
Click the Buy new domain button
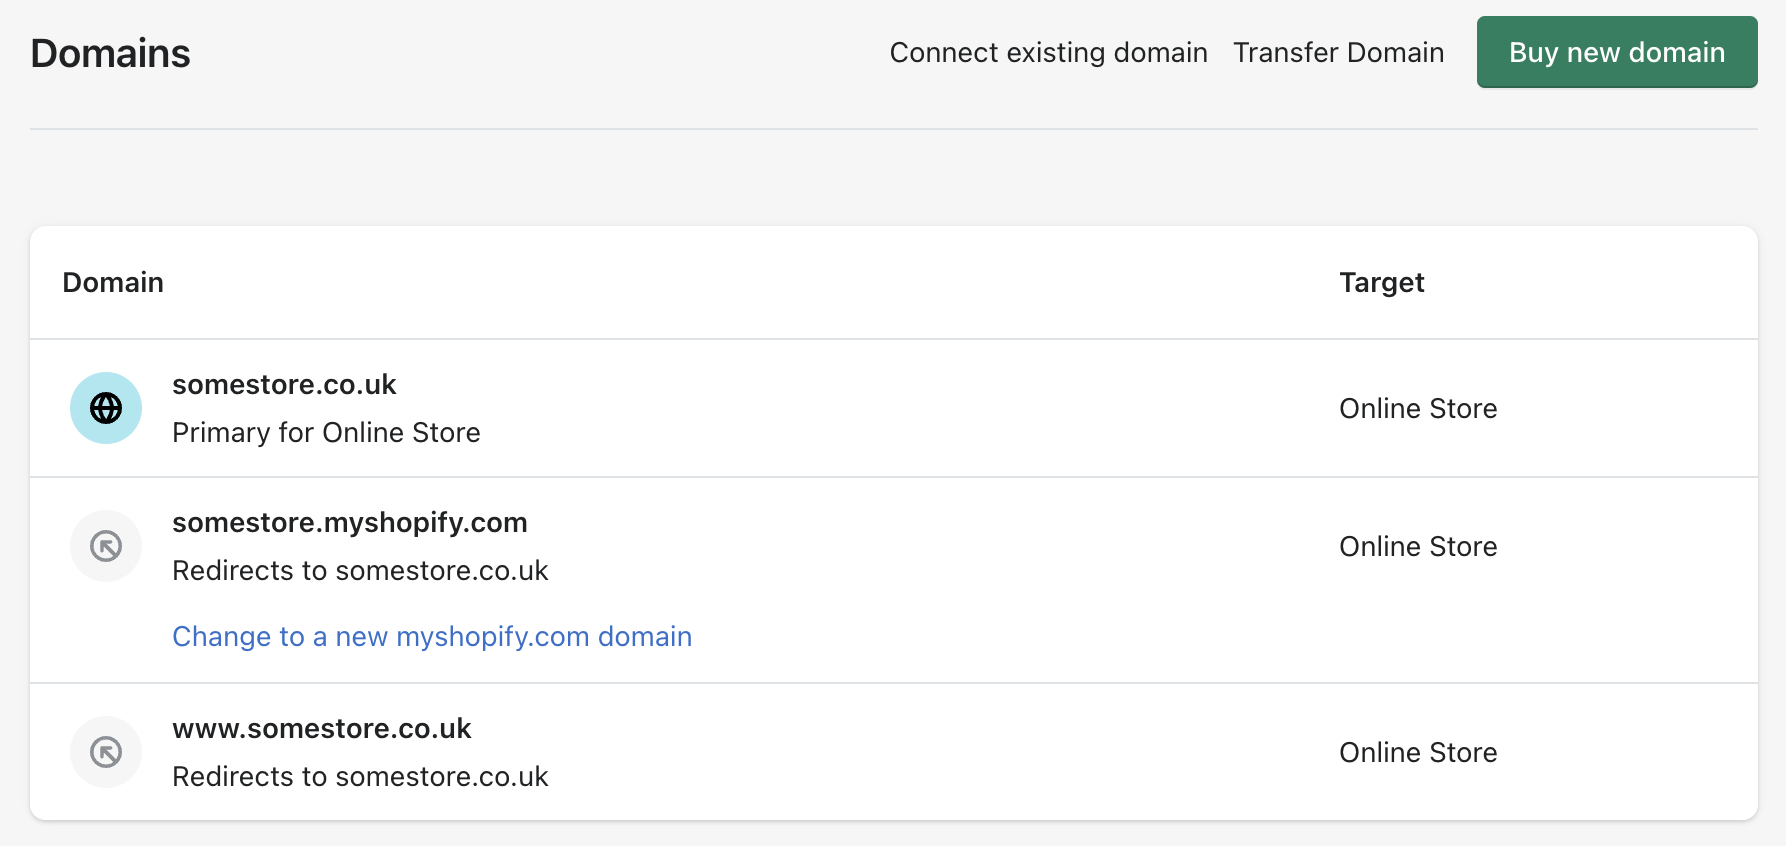click(x=1617, y=52)
